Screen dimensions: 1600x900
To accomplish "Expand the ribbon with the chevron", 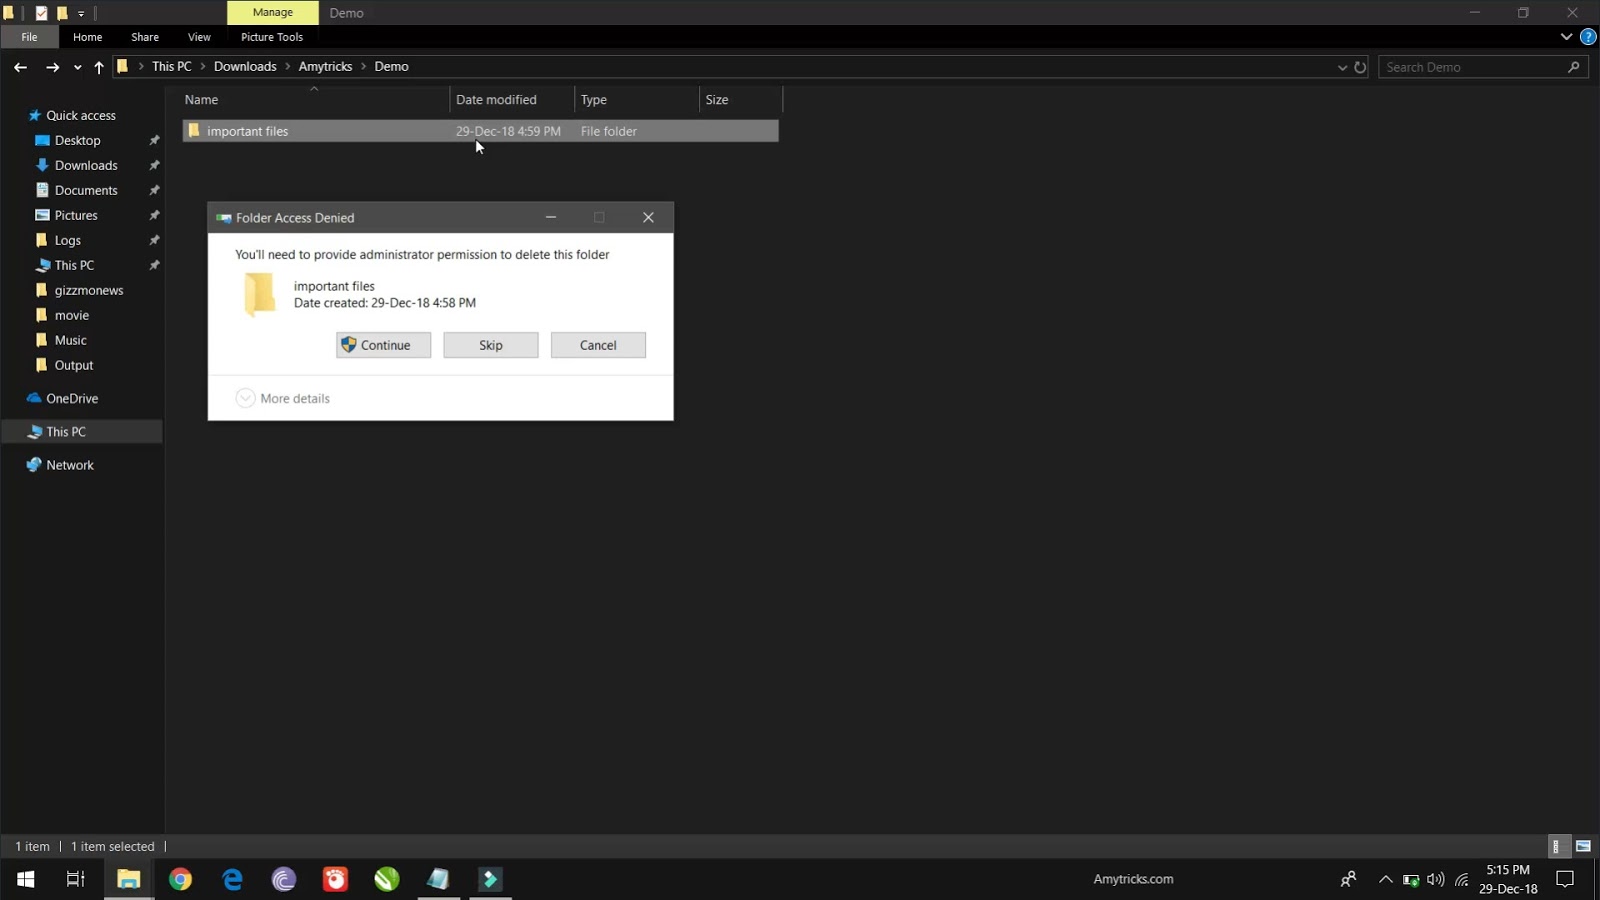I will 1566,37.
